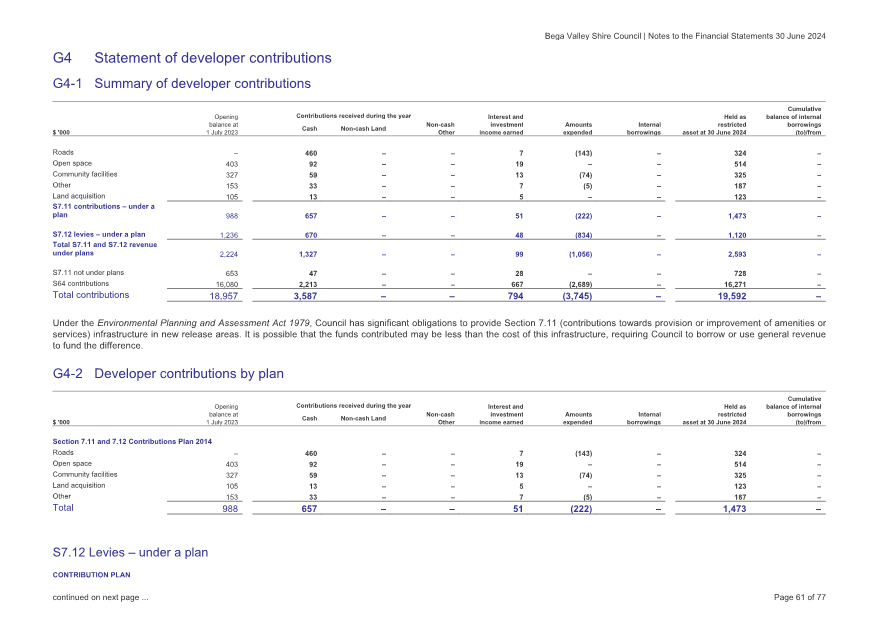Viewport: 877px width, 622px height.
Task: Select total restricted asset value 19,592
Action: pyautogui.click(x=732, y=296)
